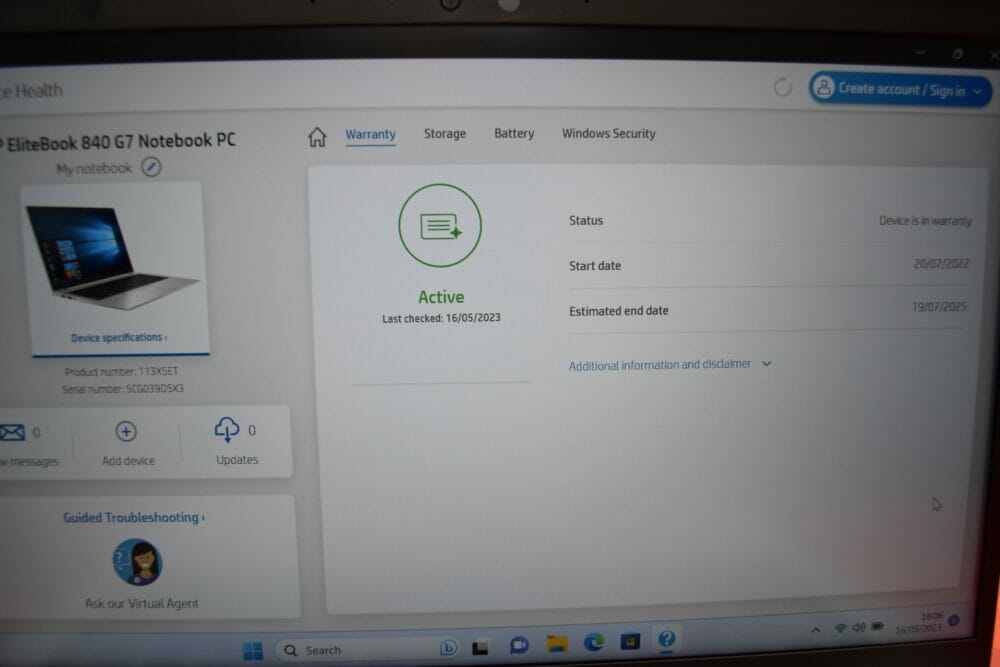Click the refresh icon near sign in
This screenshot has height=667, width=1000.
coord(783,87)
